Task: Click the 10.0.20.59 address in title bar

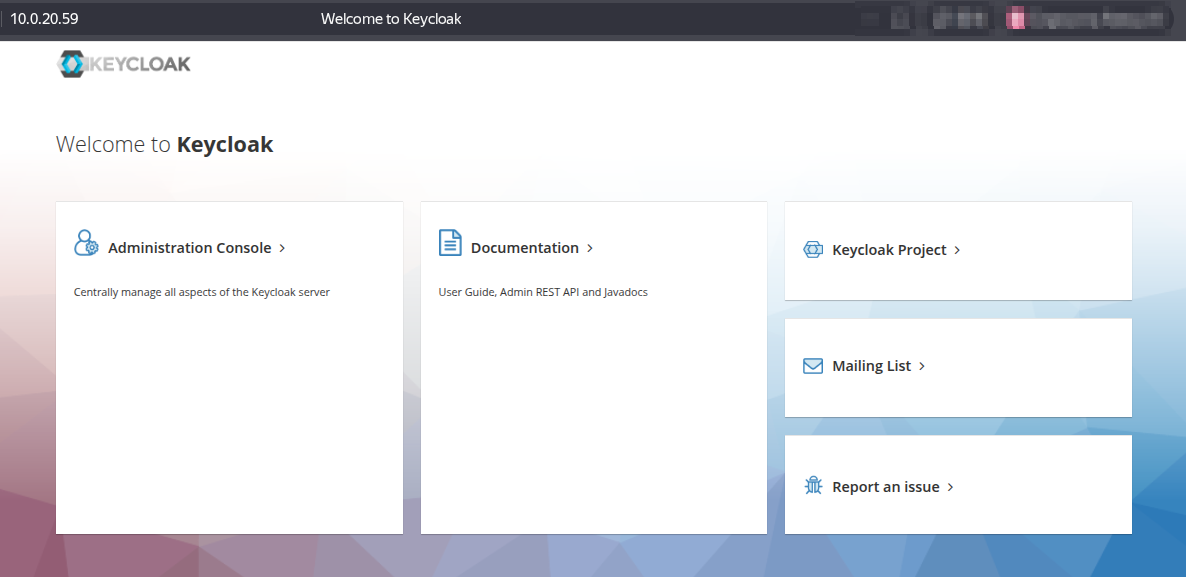Action: (44, 19)
